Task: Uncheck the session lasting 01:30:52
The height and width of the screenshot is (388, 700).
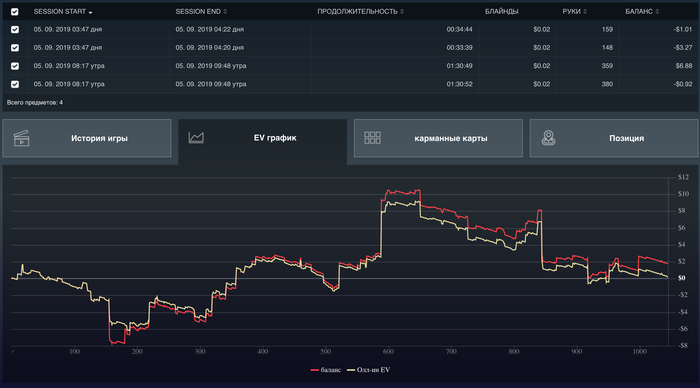Action: coord(15,84)
